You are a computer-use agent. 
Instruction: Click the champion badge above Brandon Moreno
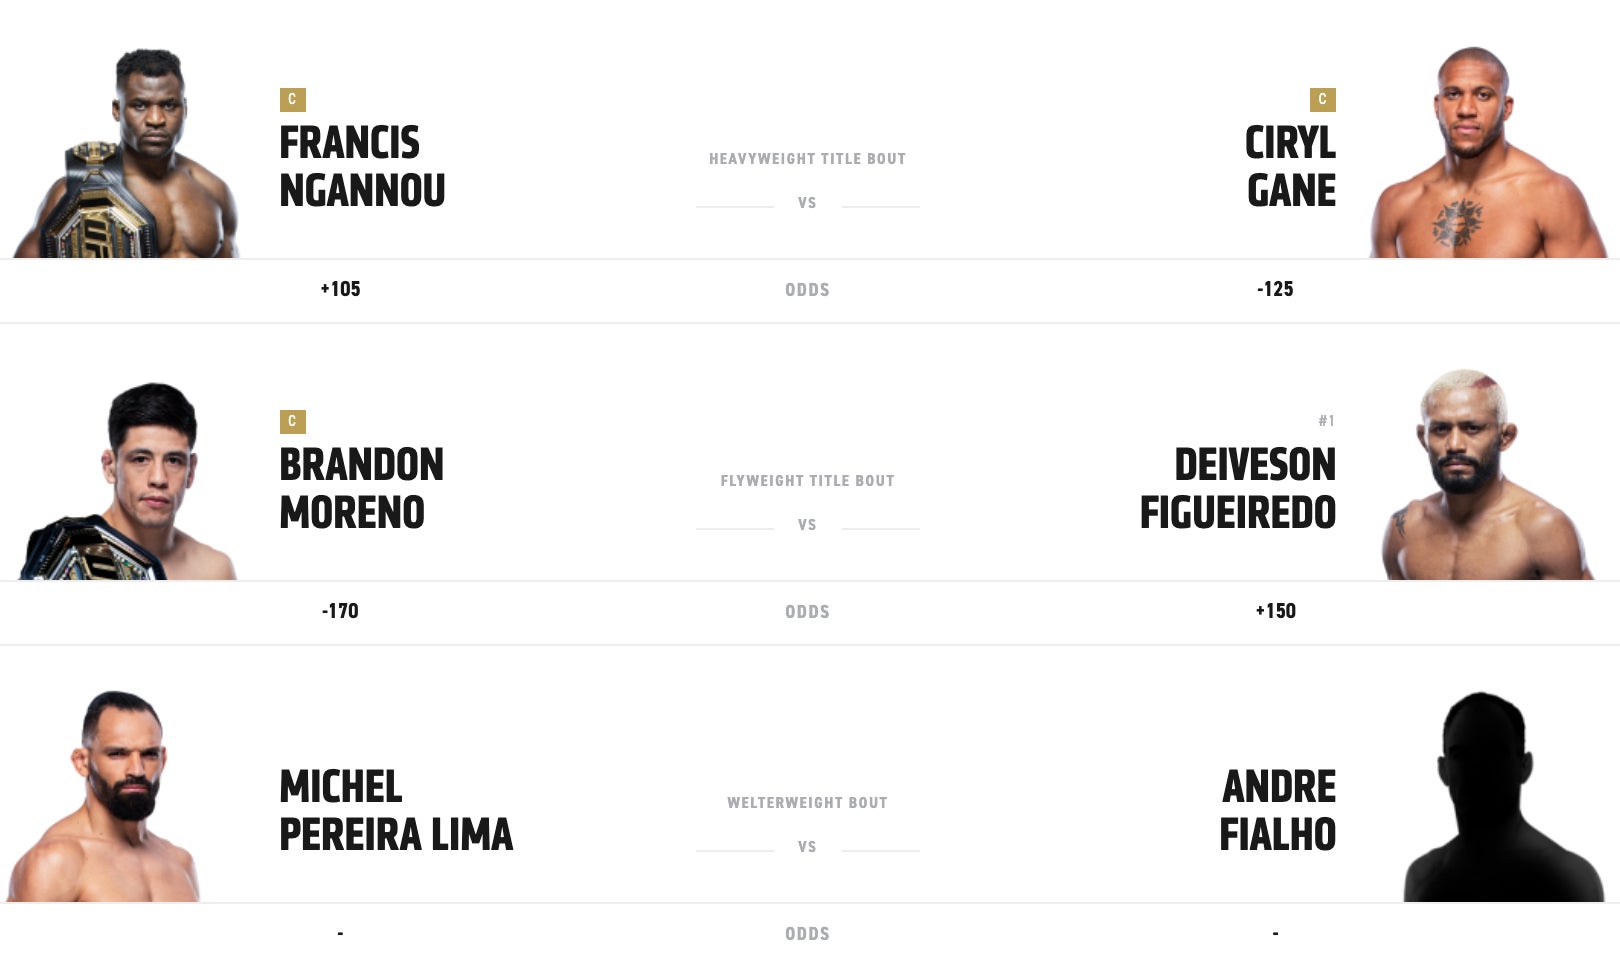pyautogui.click(x=292, y=422)
